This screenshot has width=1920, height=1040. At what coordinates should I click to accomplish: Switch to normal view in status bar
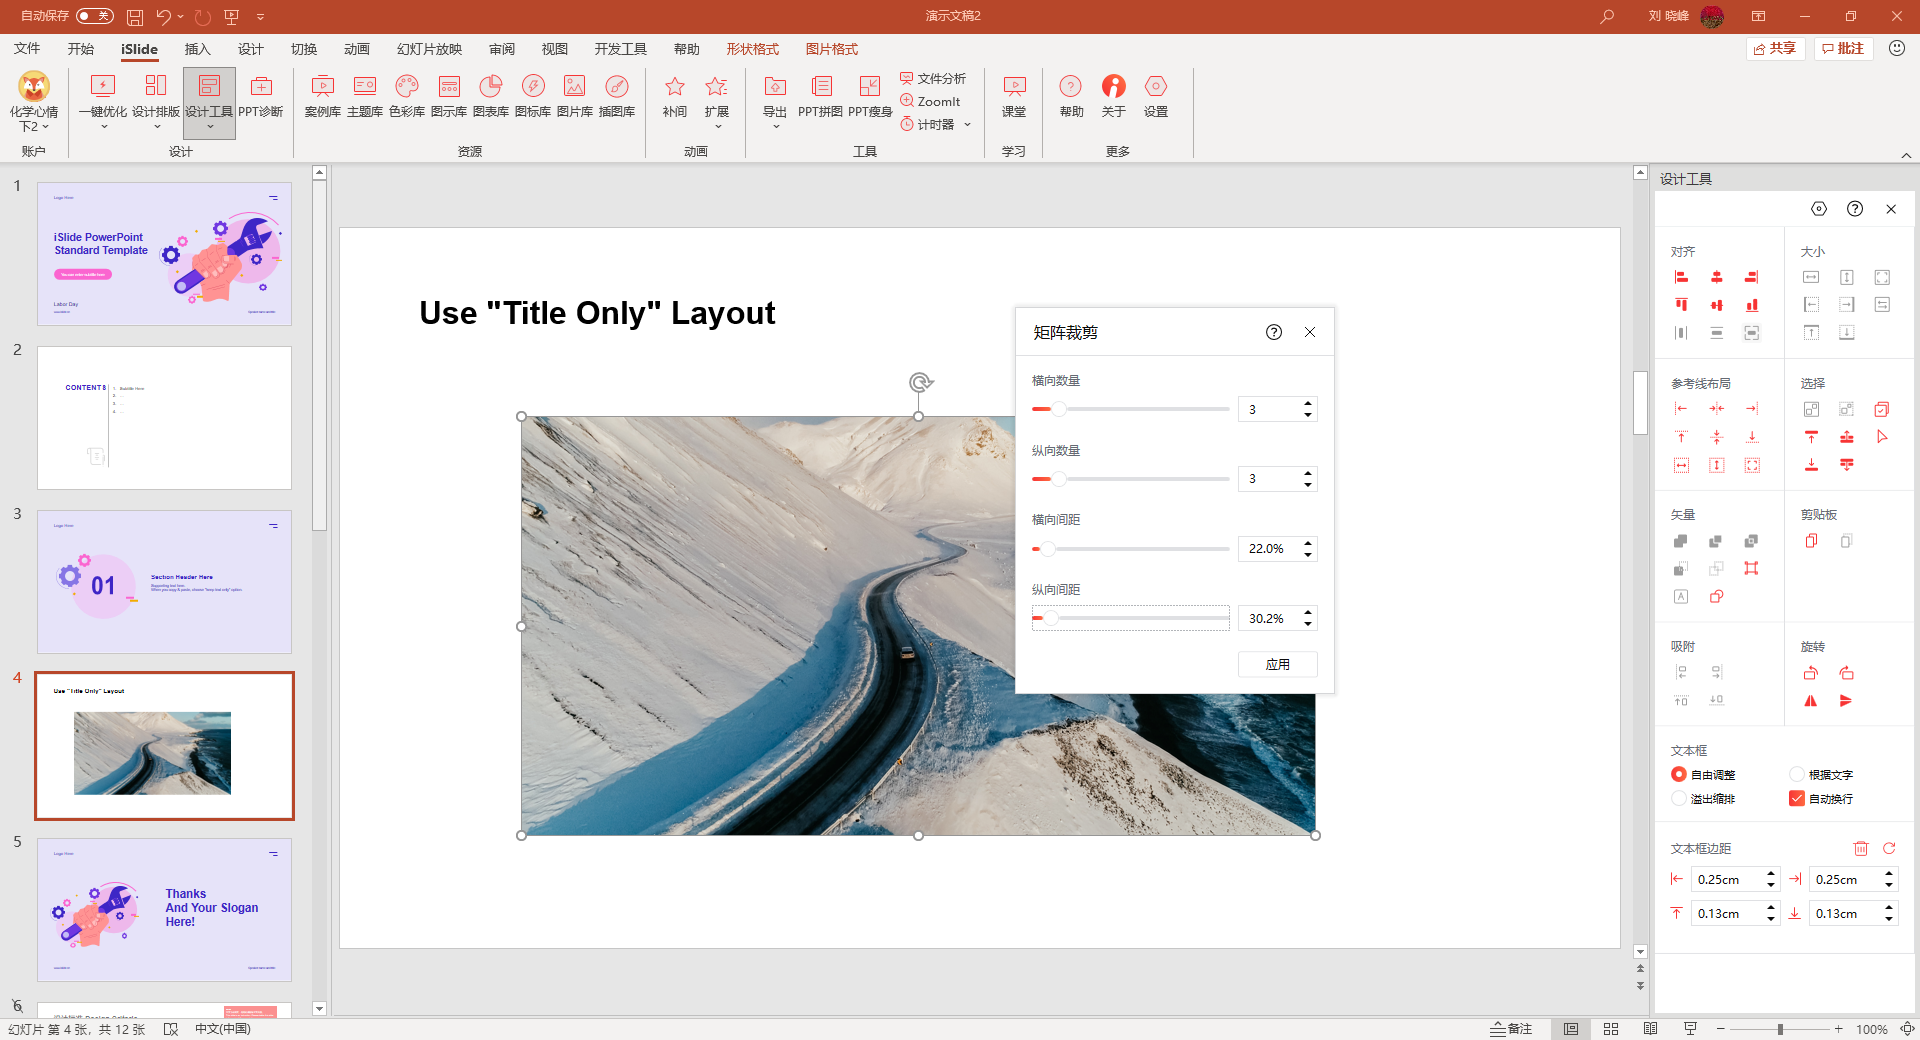click(x=1571, y=1029)
